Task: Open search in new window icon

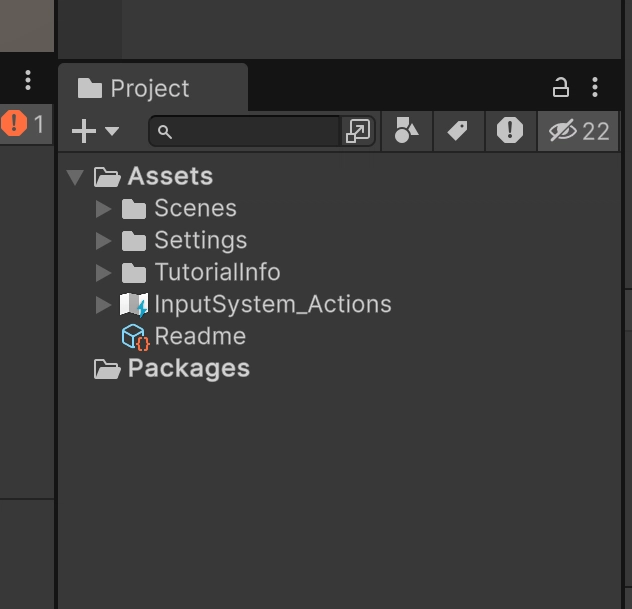Action: [x=358, y=131]
